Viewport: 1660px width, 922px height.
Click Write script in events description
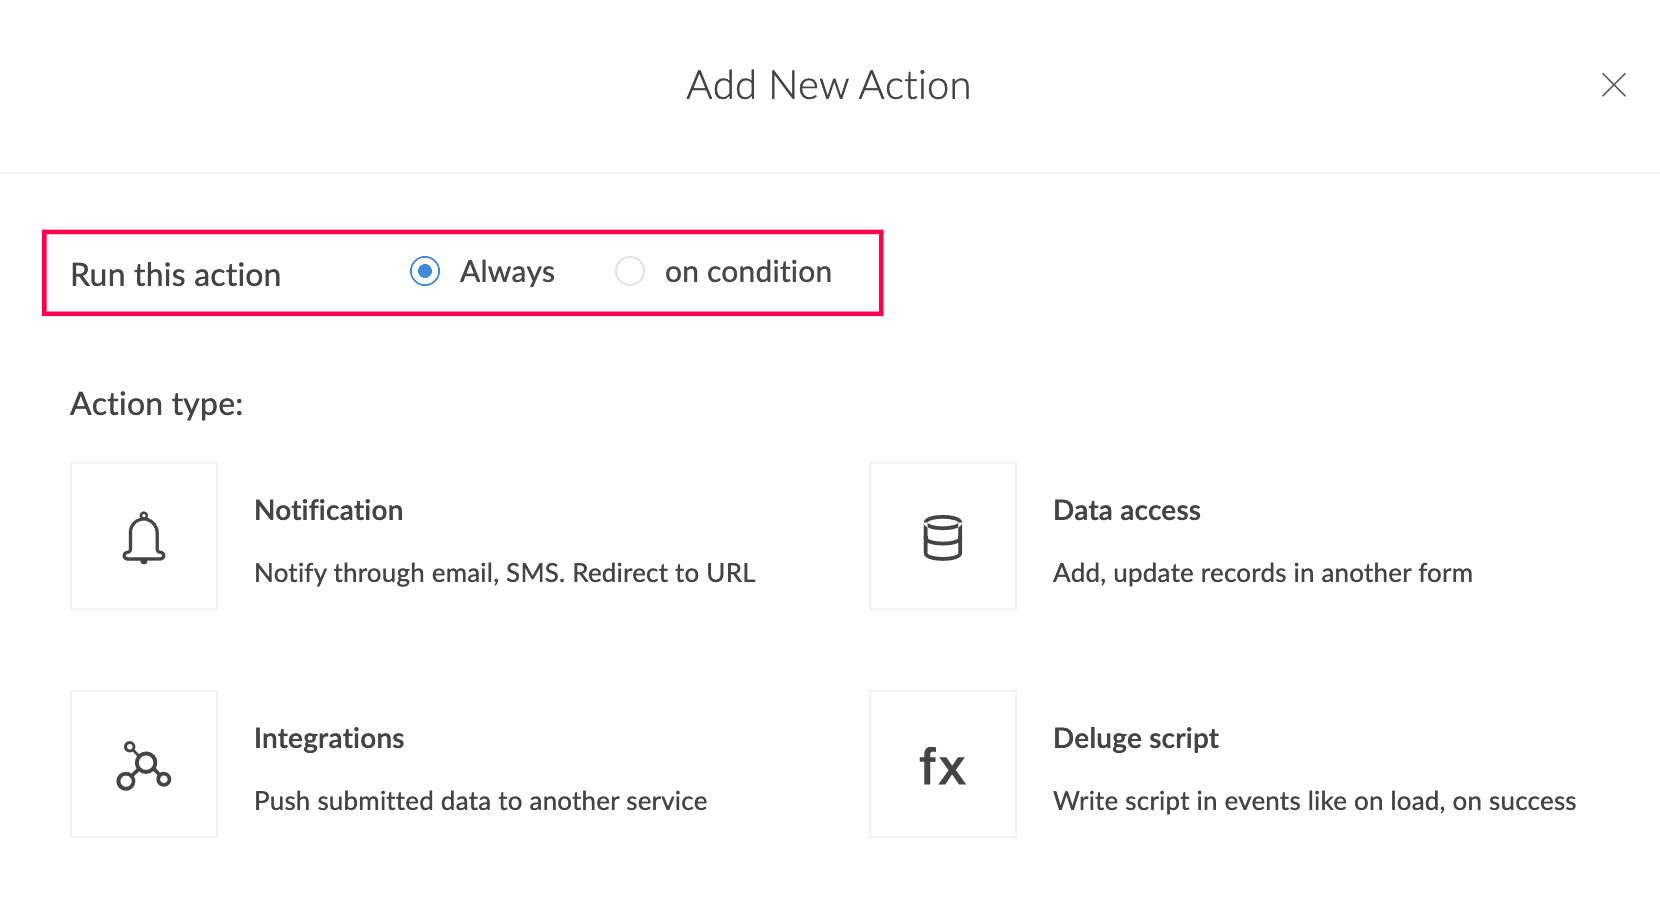click(1315, 801)
